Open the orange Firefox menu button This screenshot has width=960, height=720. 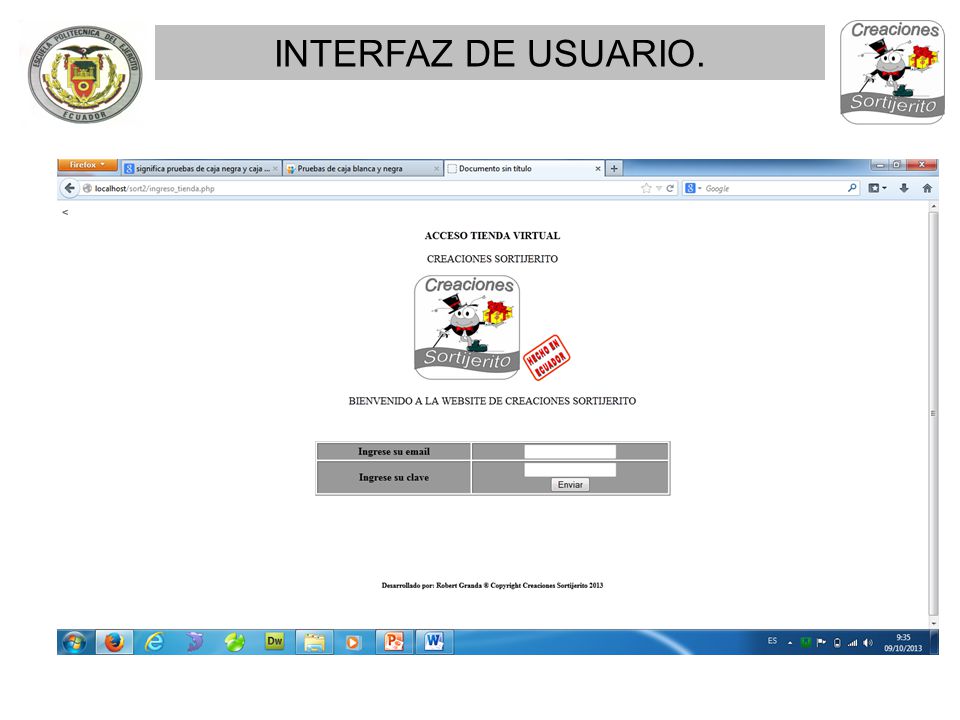click(x=87, y=165)
